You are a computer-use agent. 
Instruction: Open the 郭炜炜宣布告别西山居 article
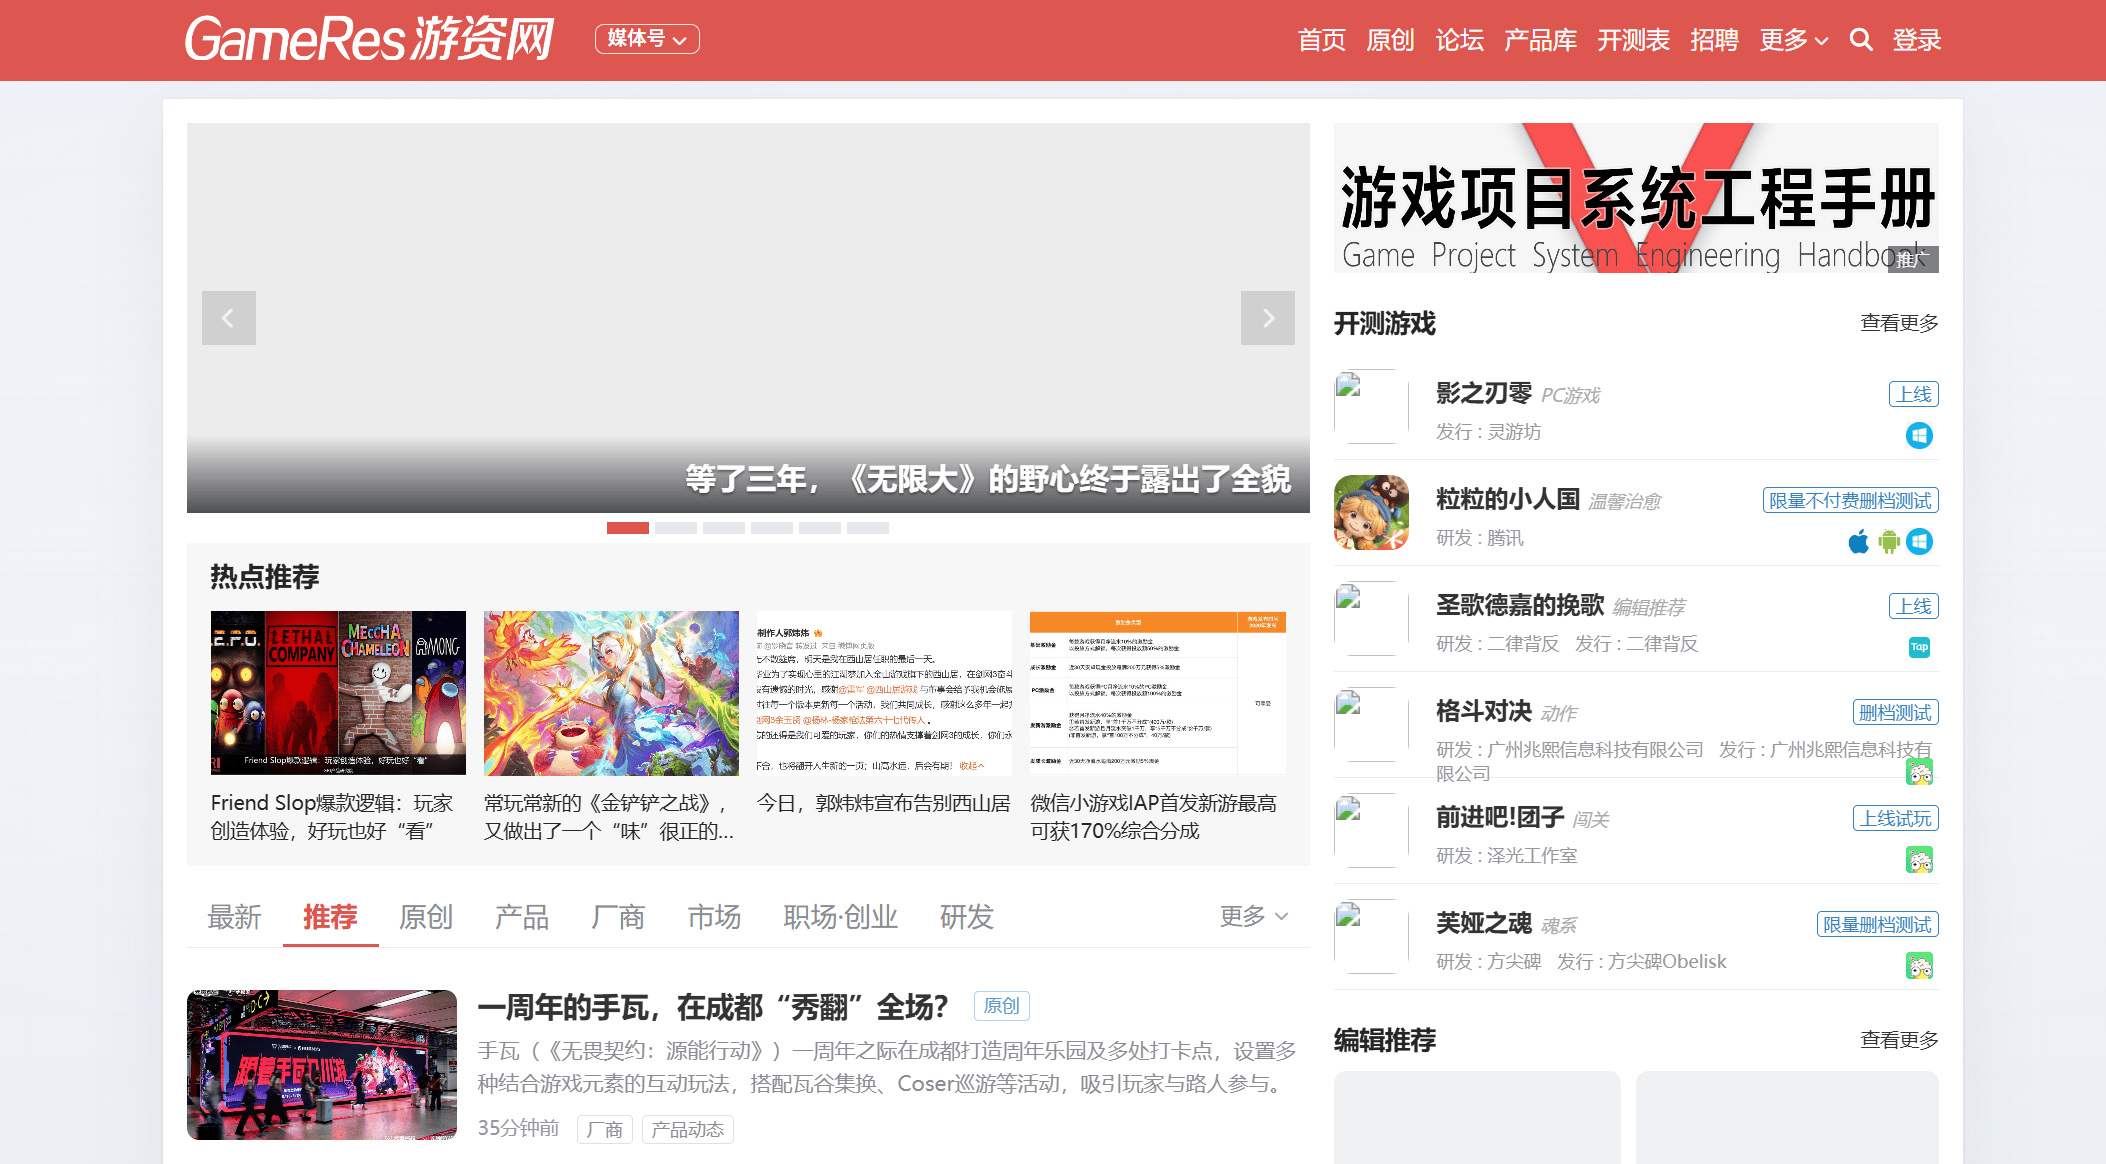tap(884, 803)
